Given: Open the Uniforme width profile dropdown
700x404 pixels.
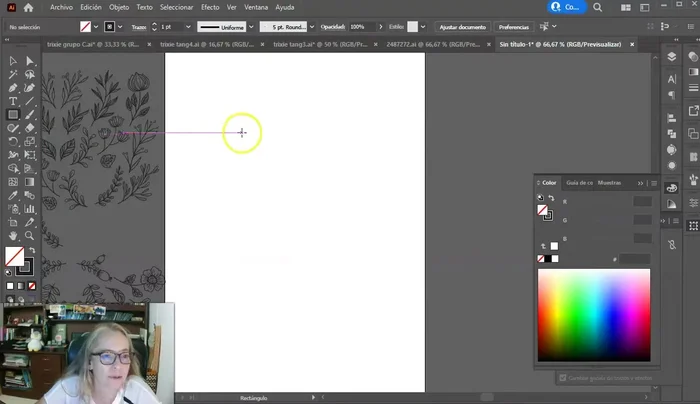Looking at the screenshot, I should coord(251,27).
